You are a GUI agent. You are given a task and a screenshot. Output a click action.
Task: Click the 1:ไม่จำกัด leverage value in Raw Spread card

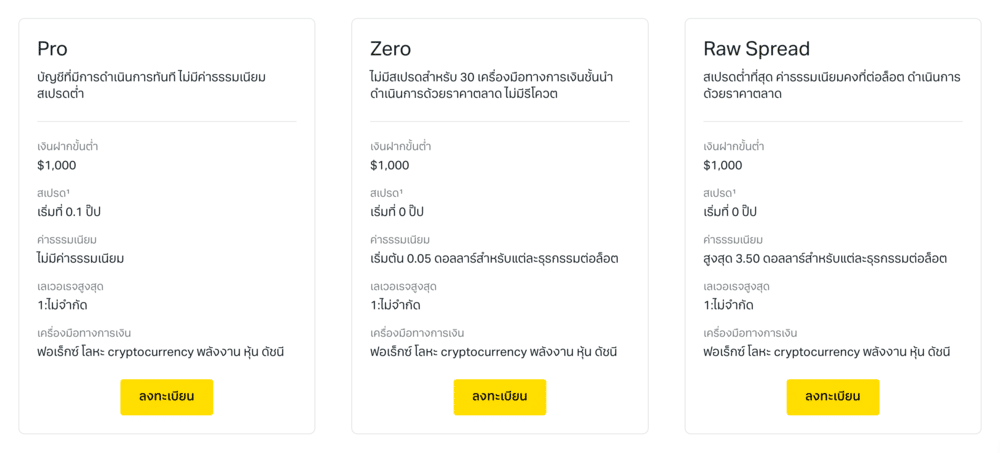pos(728,305)
